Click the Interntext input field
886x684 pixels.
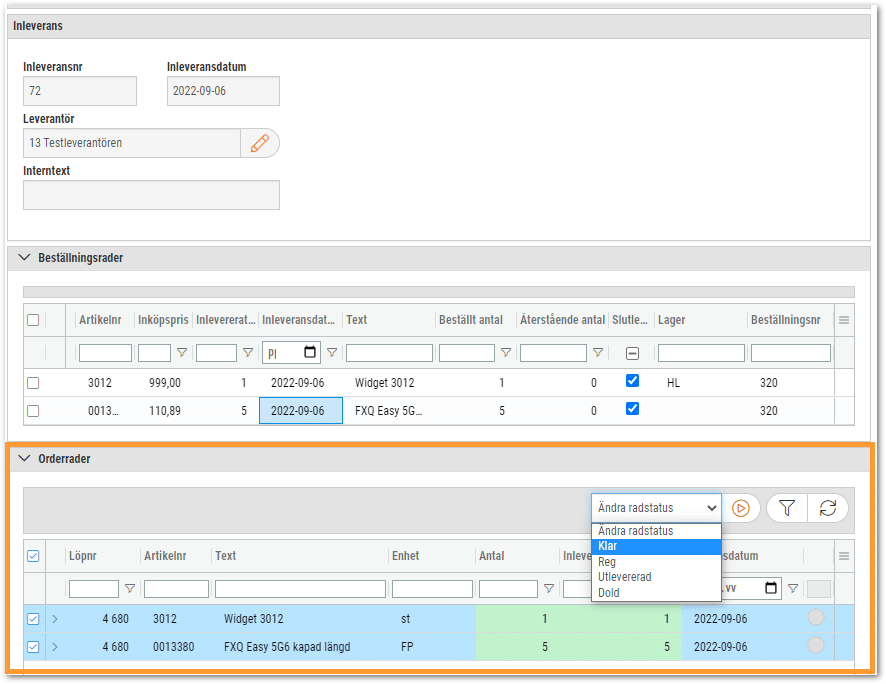click(151, 195)
